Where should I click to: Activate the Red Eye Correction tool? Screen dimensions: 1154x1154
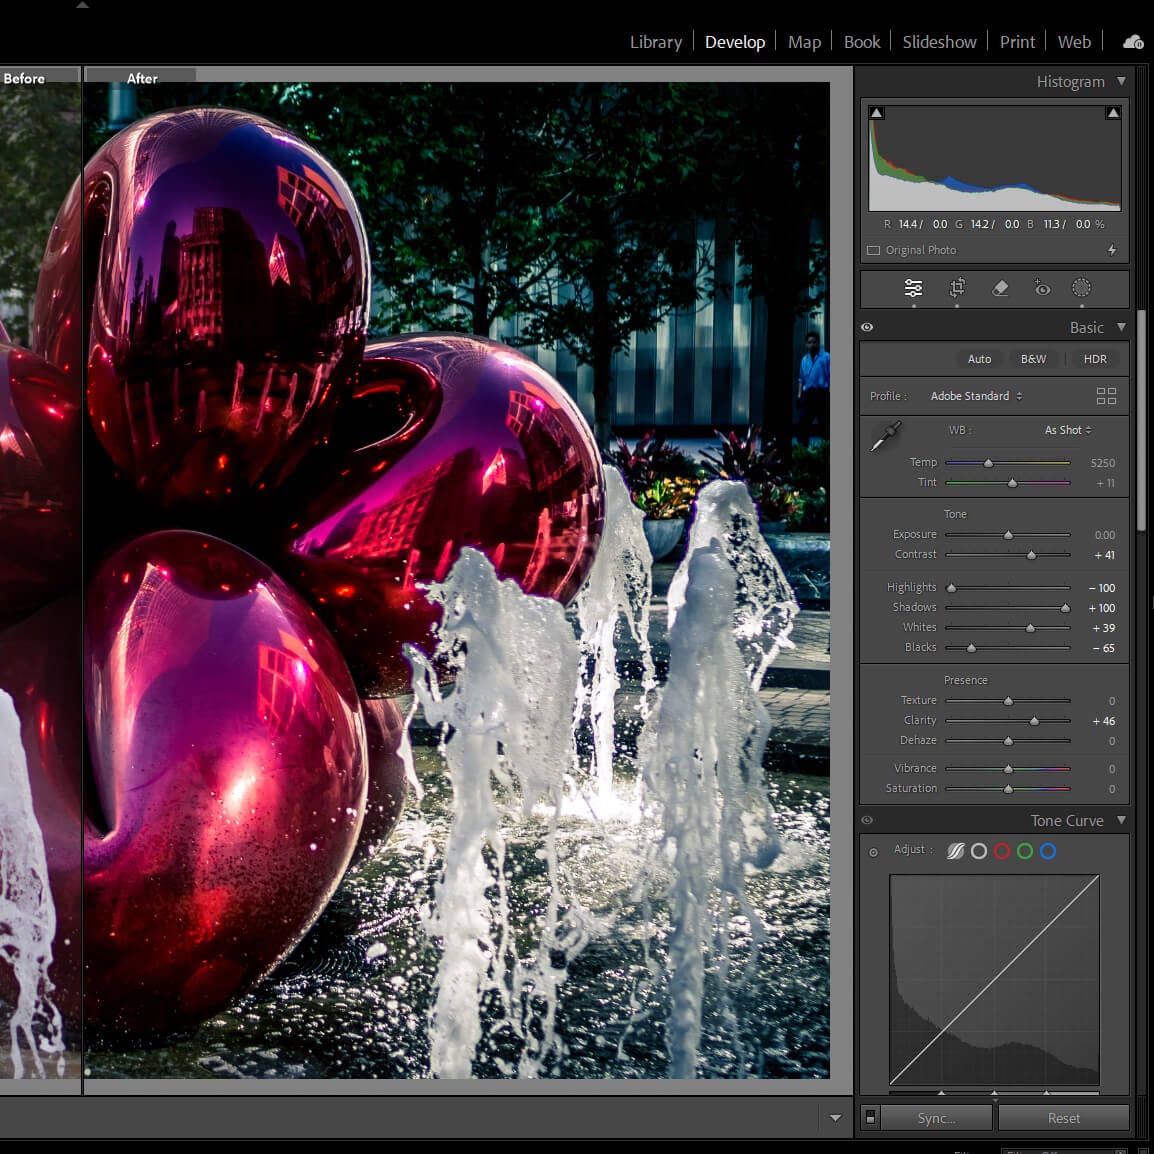1042,288
